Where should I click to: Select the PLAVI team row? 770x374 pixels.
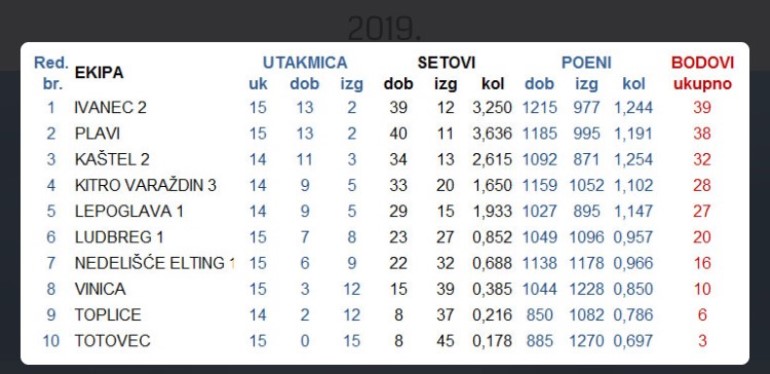tap(385, 134)
